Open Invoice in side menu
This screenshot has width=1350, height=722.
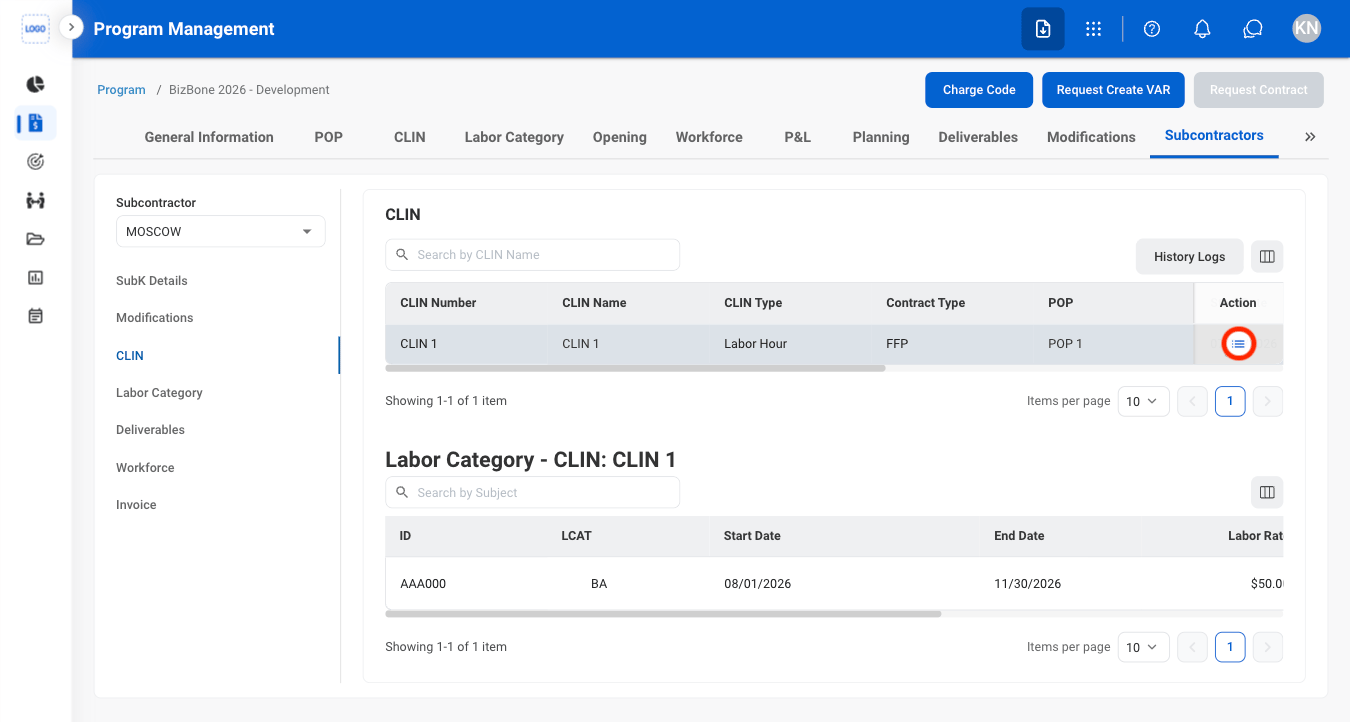[136, 505]
